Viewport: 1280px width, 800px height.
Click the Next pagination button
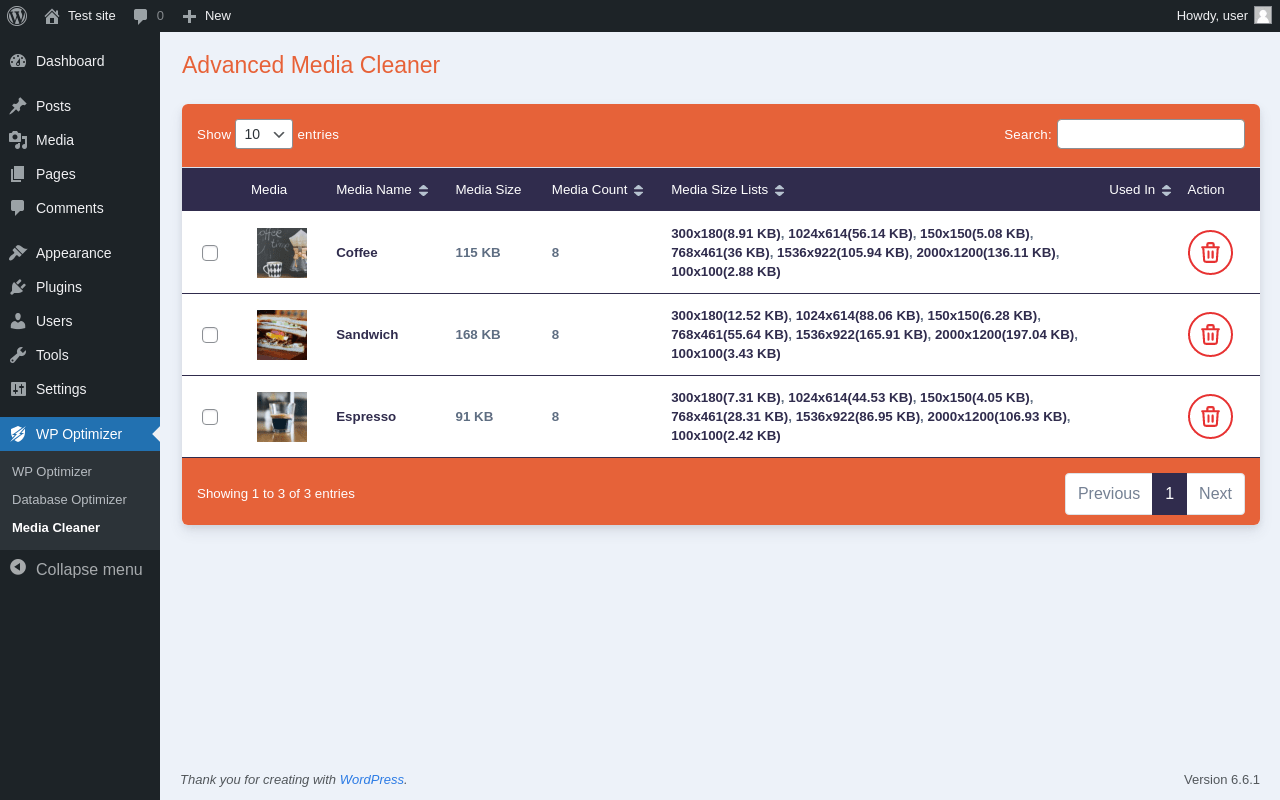click(x=1215, y=494)
